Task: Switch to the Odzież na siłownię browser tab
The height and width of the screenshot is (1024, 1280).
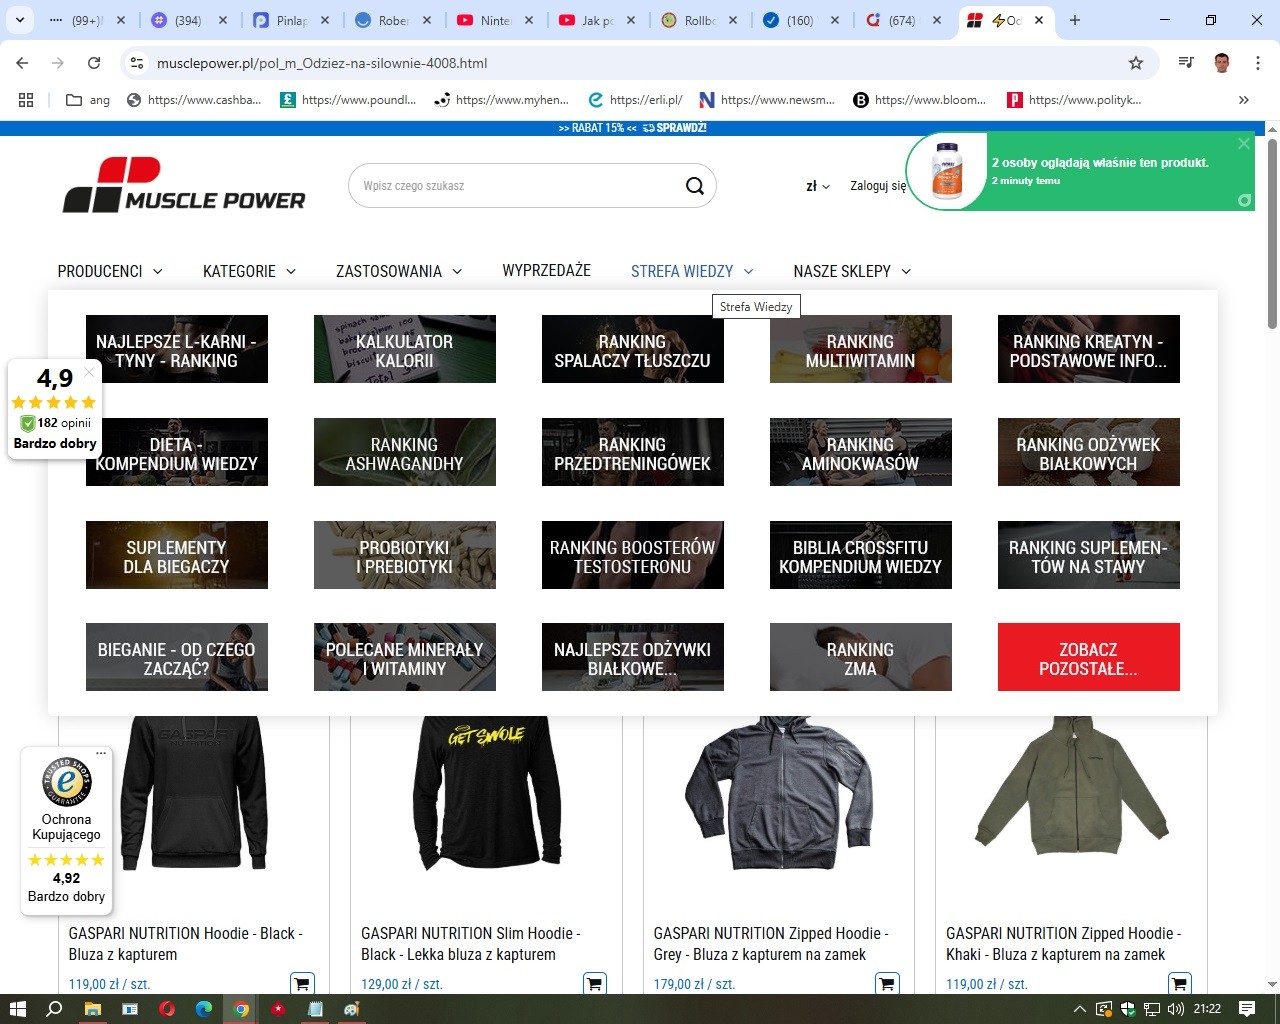Action: point(1003,19)
